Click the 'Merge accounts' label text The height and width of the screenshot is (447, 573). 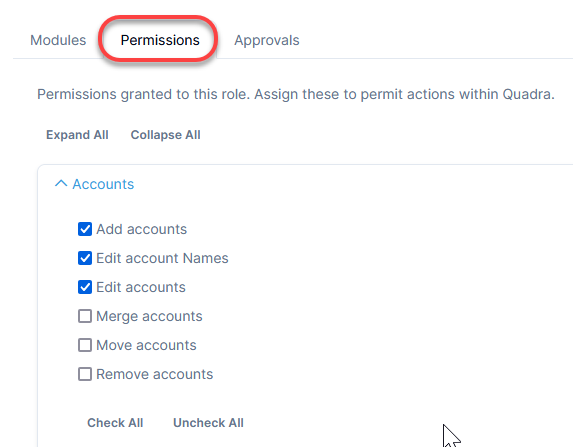tap(149, 317)
